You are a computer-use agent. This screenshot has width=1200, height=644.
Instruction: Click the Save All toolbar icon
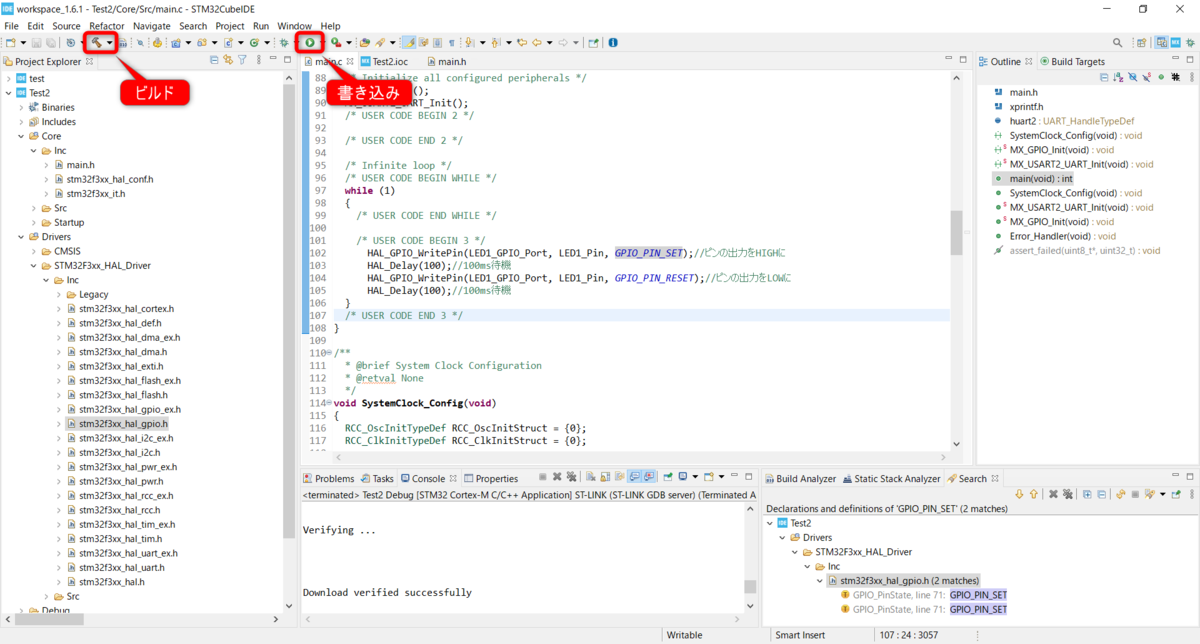click(51, 42)
